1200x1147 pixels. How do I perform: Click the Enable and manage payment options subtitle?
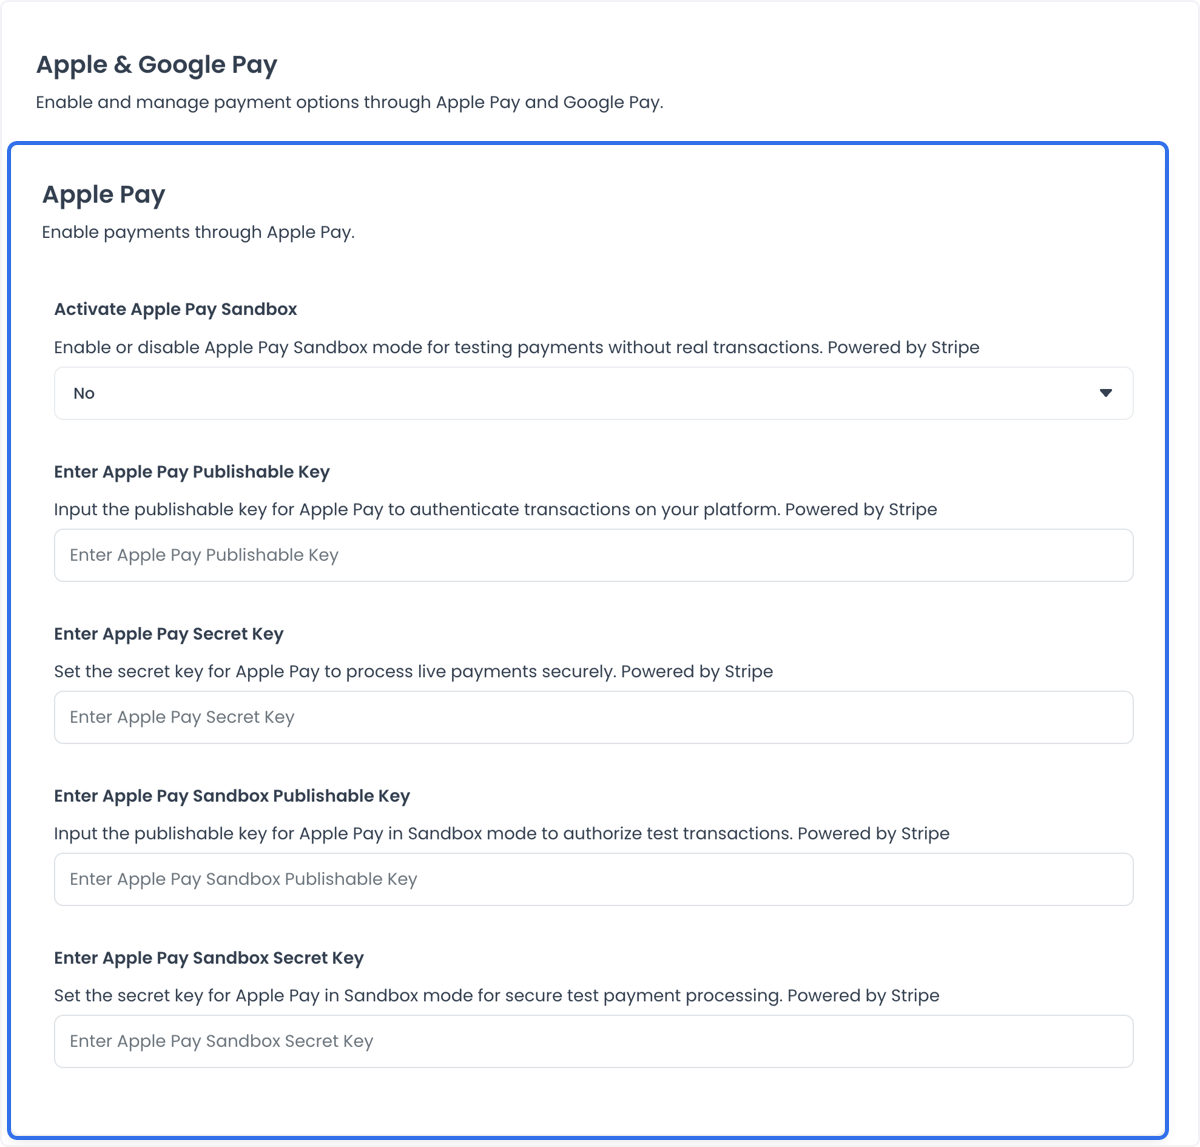tap(350, 102)
